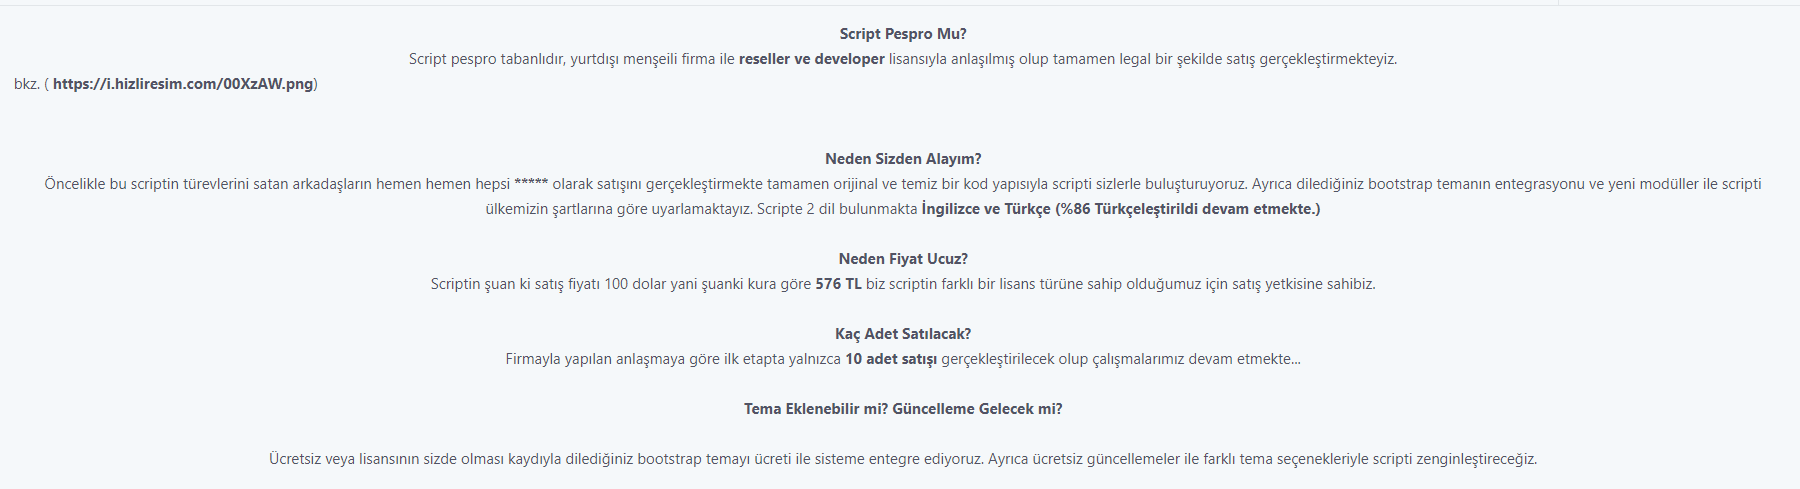Select the sentence starting "Firmayla yapılan anlaşmaya"
Viewport: 1800px width, 489px height.
tap(903, 359)
